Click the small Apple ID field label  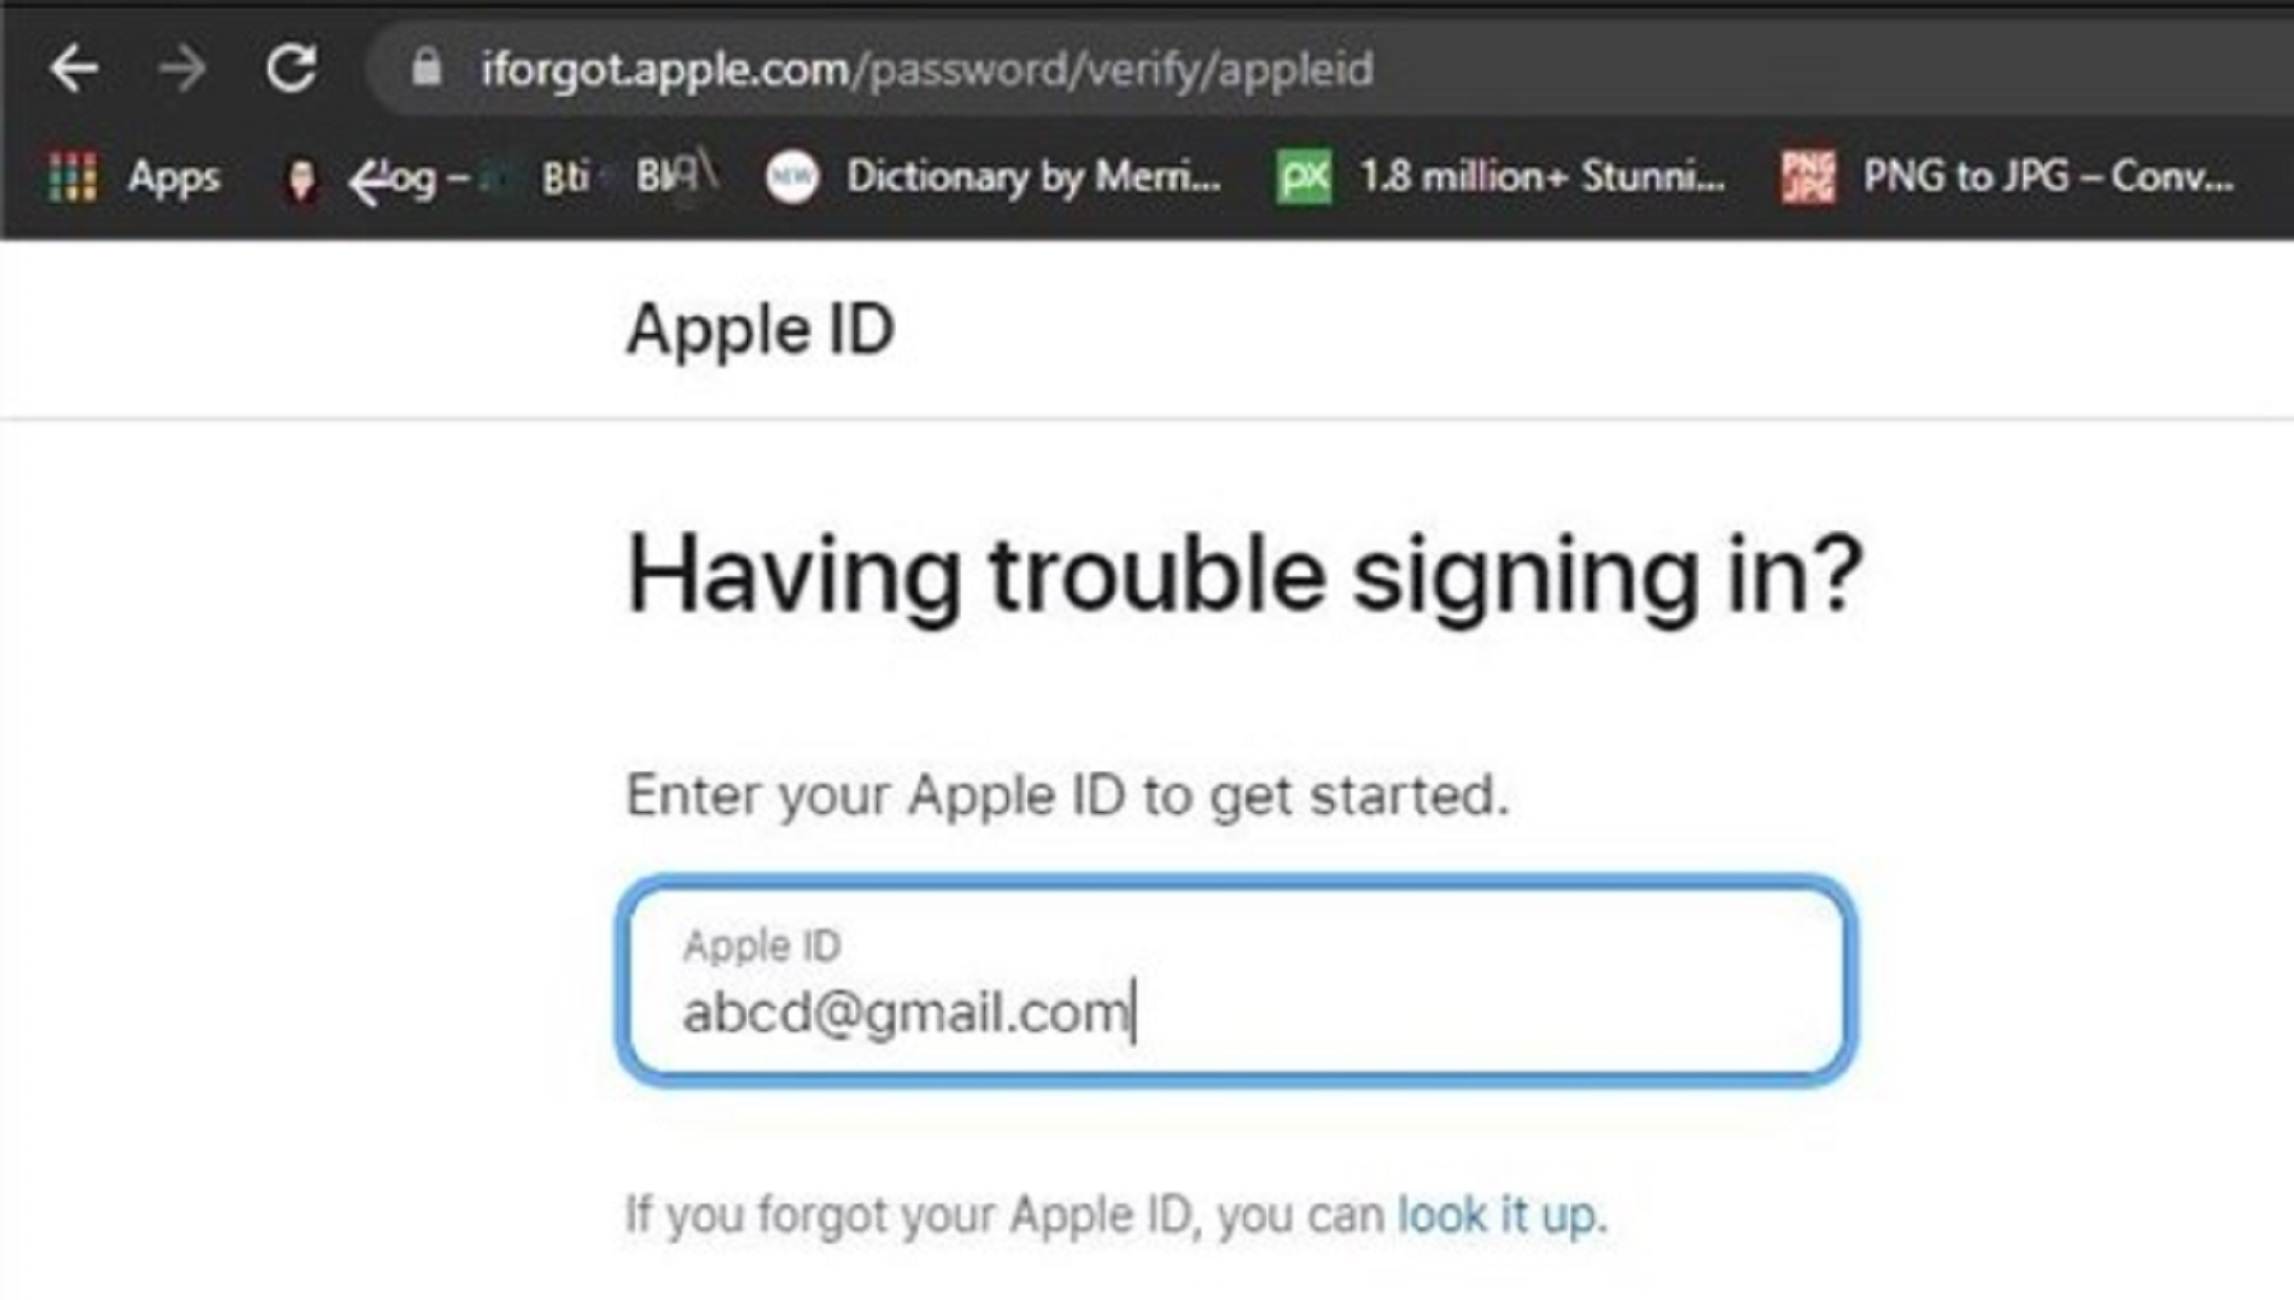click(x=762, y=945)
